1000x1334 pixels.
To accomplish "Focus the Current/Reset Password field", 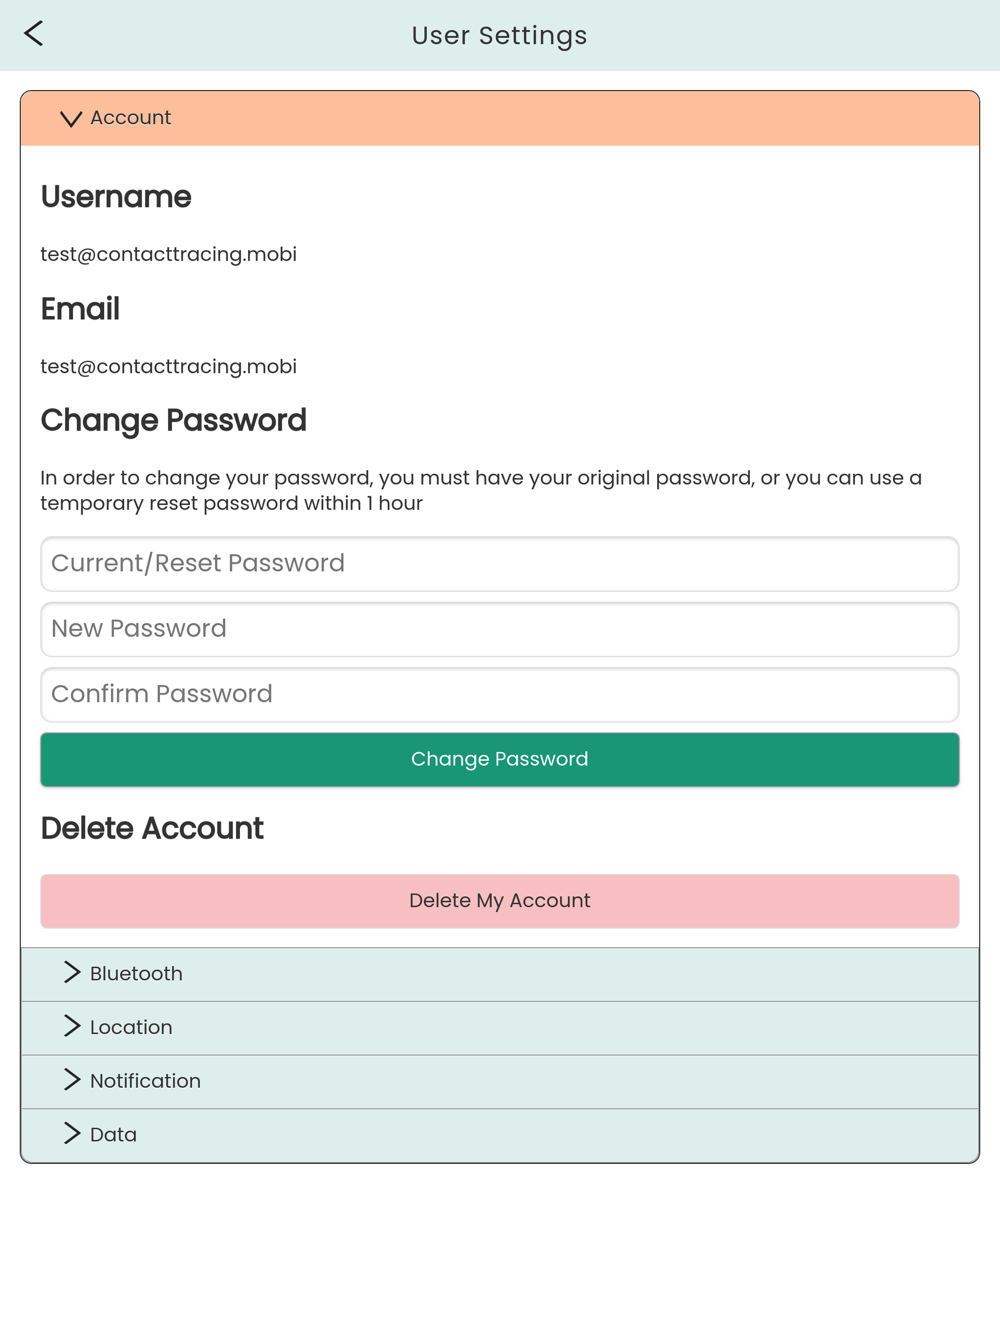I will tap(499, 564).
